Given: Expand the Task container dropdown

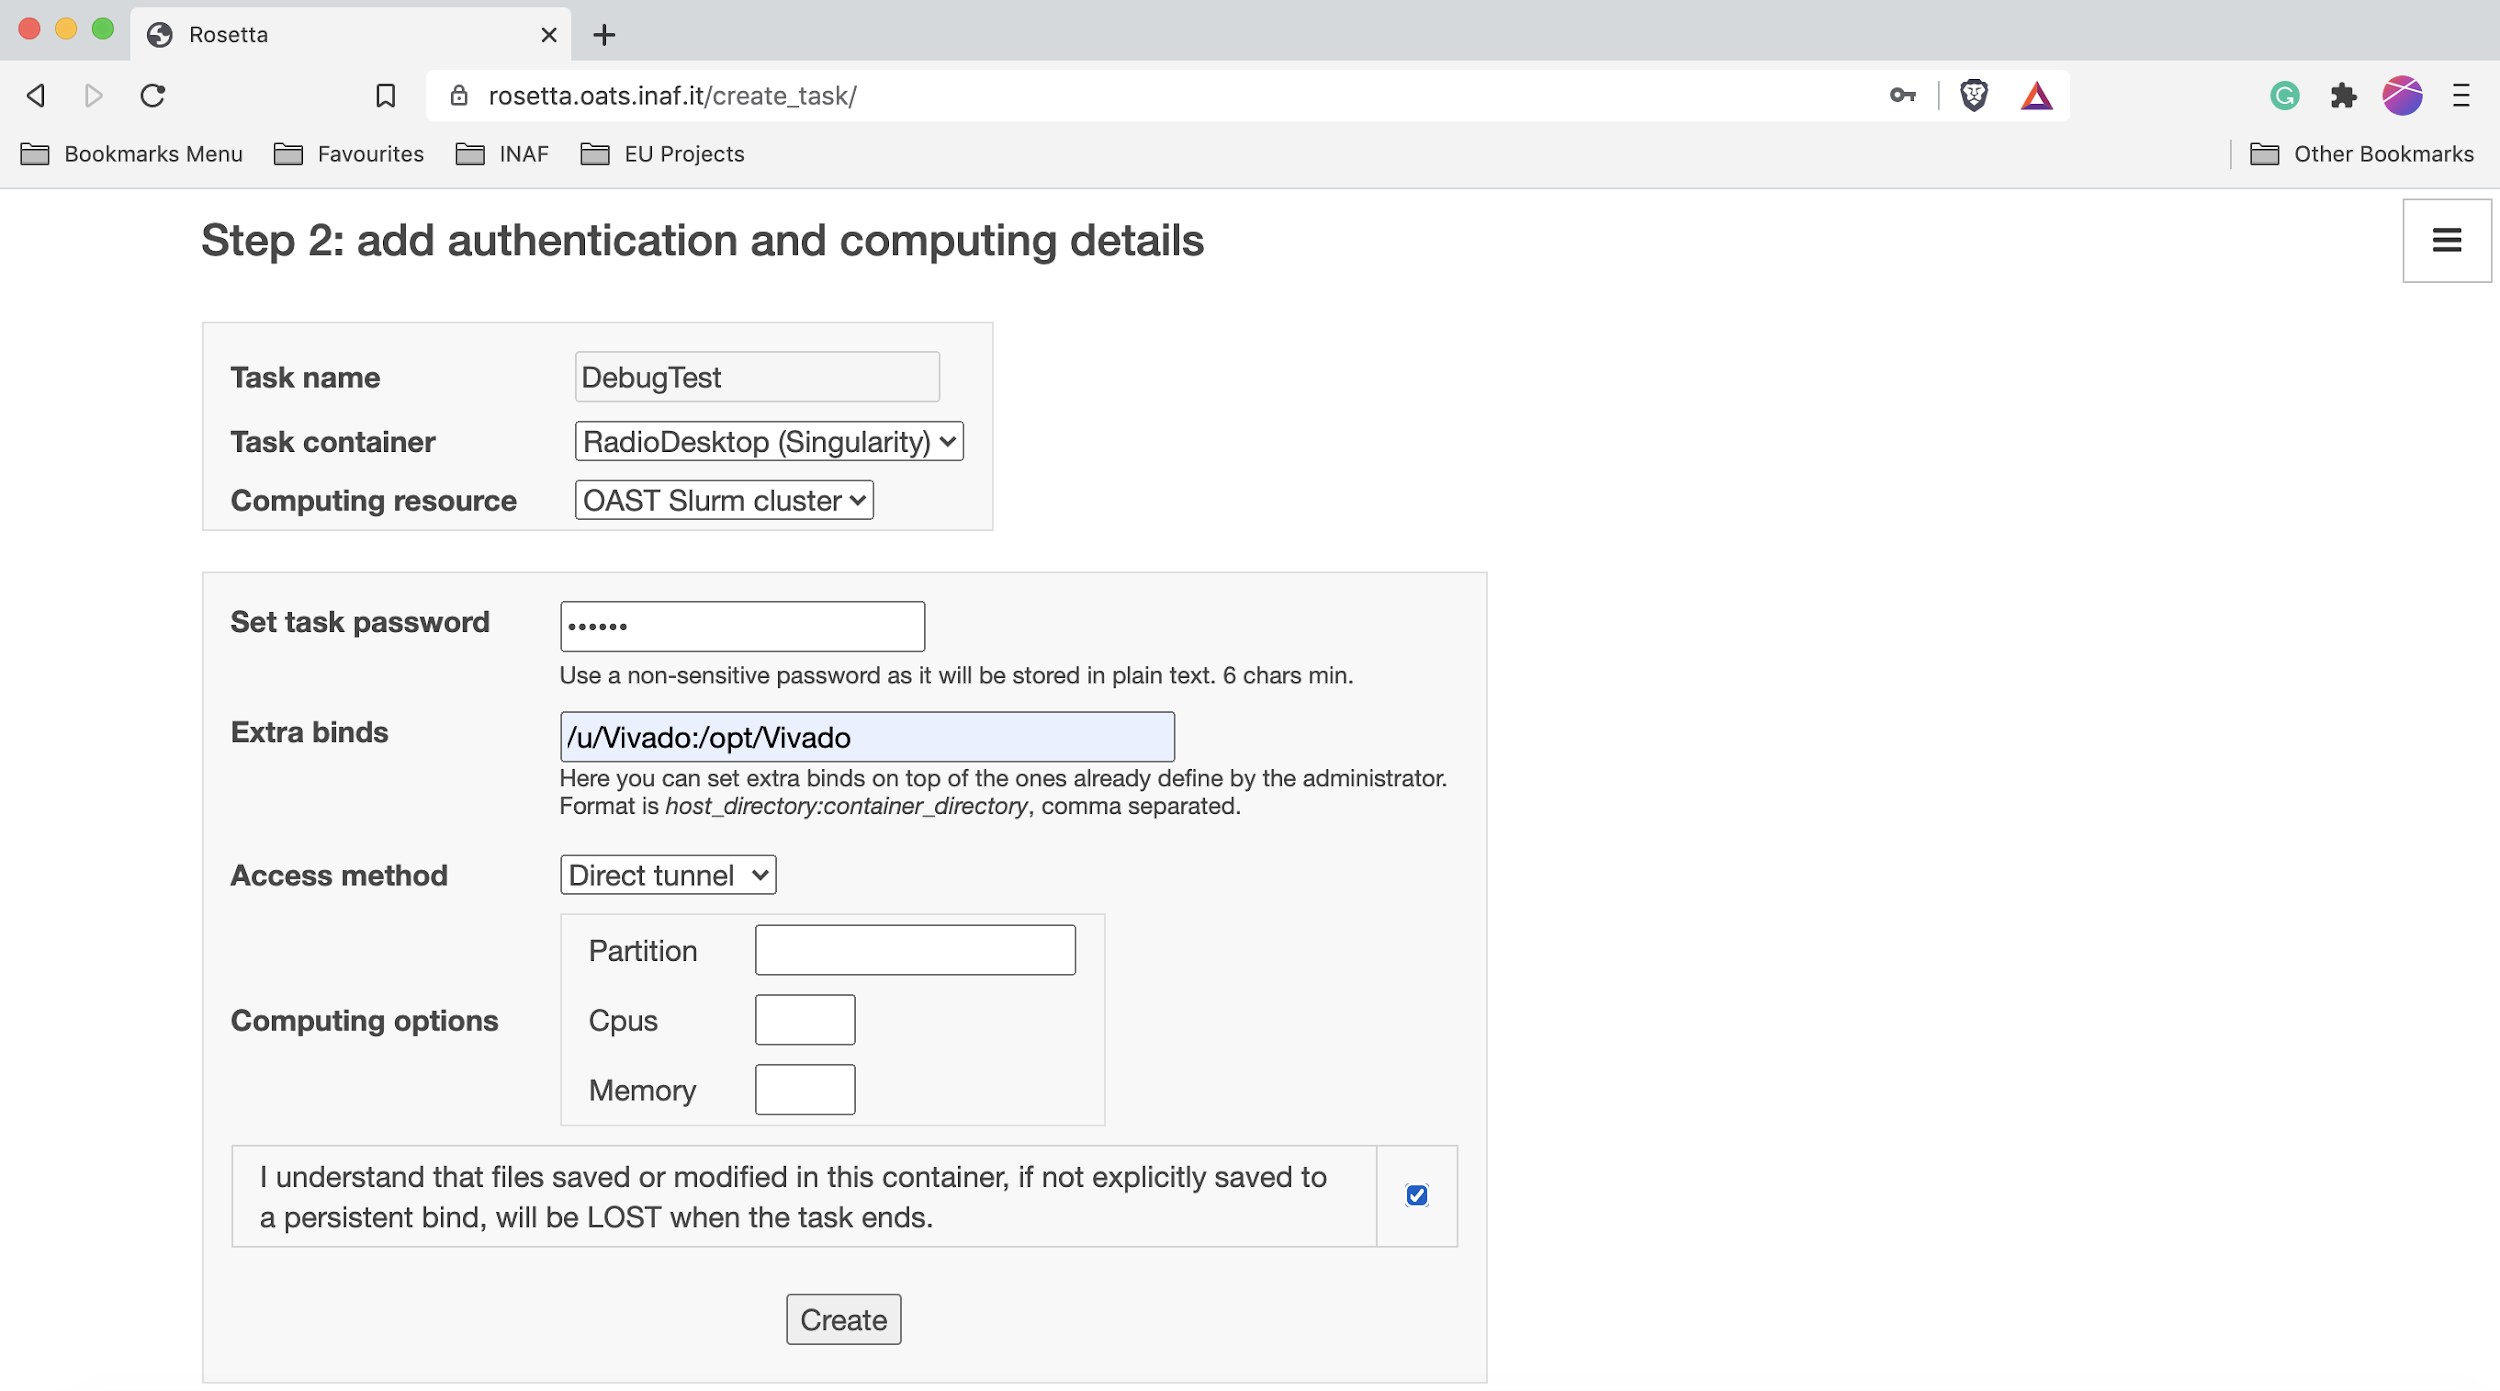Looking at the screenshot, I should [x=768, y=441].
